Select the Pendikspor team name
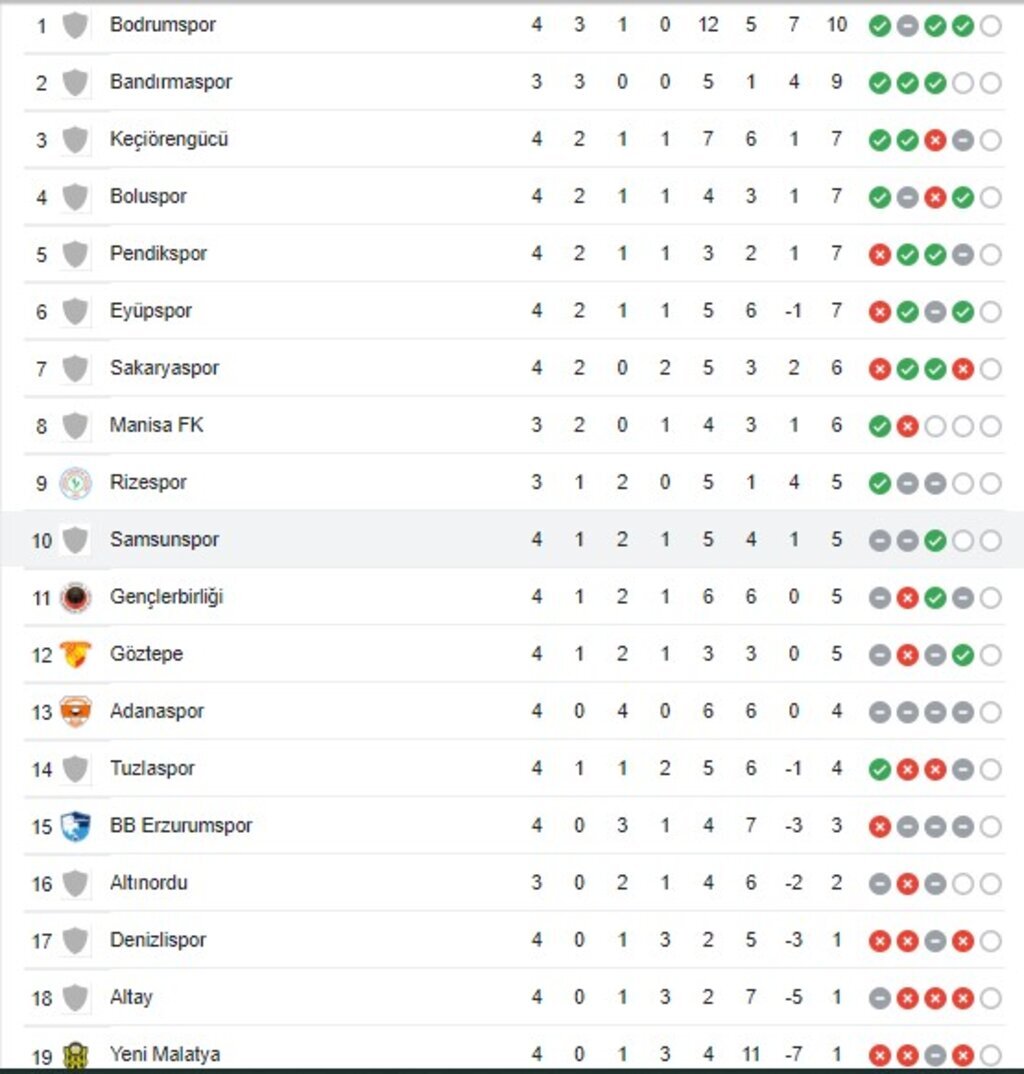This screenshot has width=1024, height=1074. pyautogui.click(x=158, y=253)
